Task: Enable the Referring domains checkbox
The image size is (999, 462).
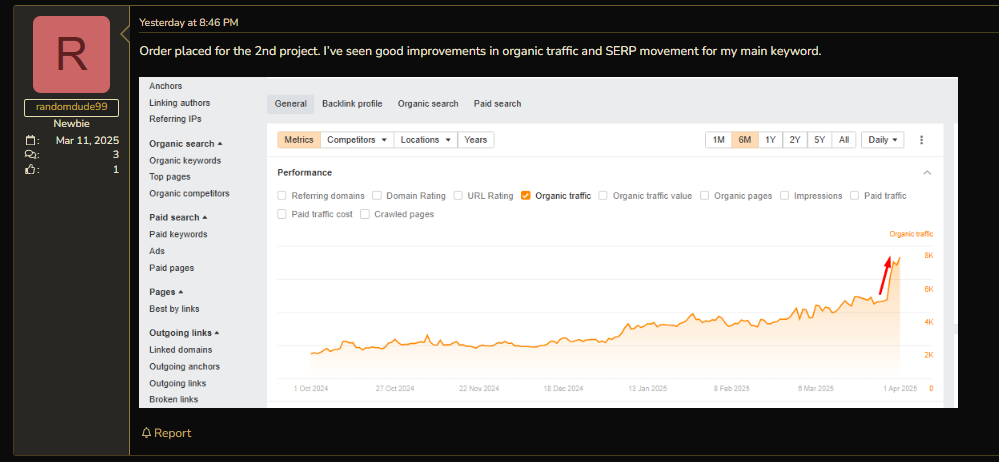Action: (x=282, y=196)
